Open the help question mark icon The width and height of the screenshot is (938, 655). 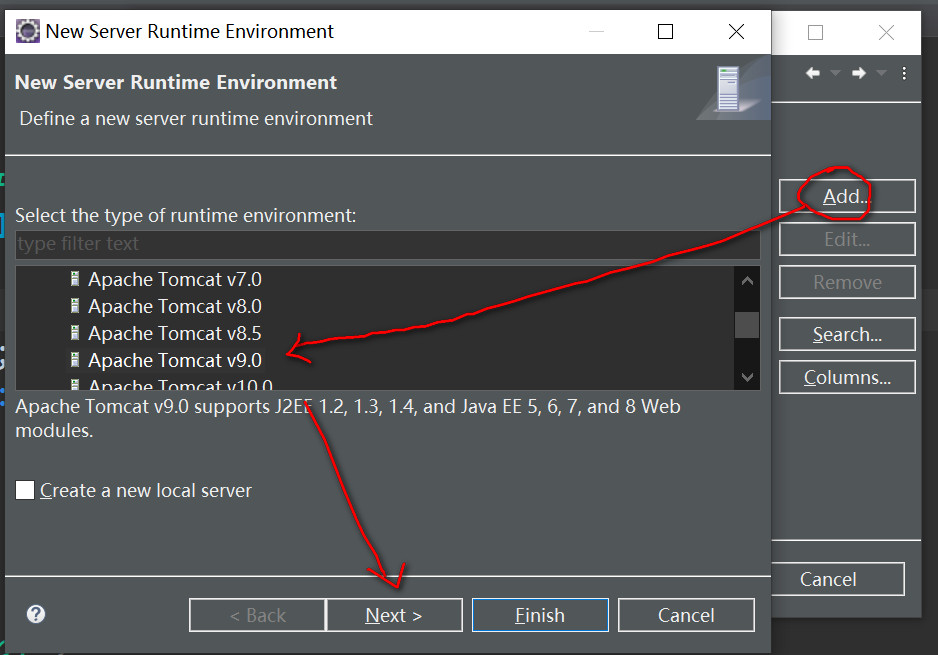36,614
